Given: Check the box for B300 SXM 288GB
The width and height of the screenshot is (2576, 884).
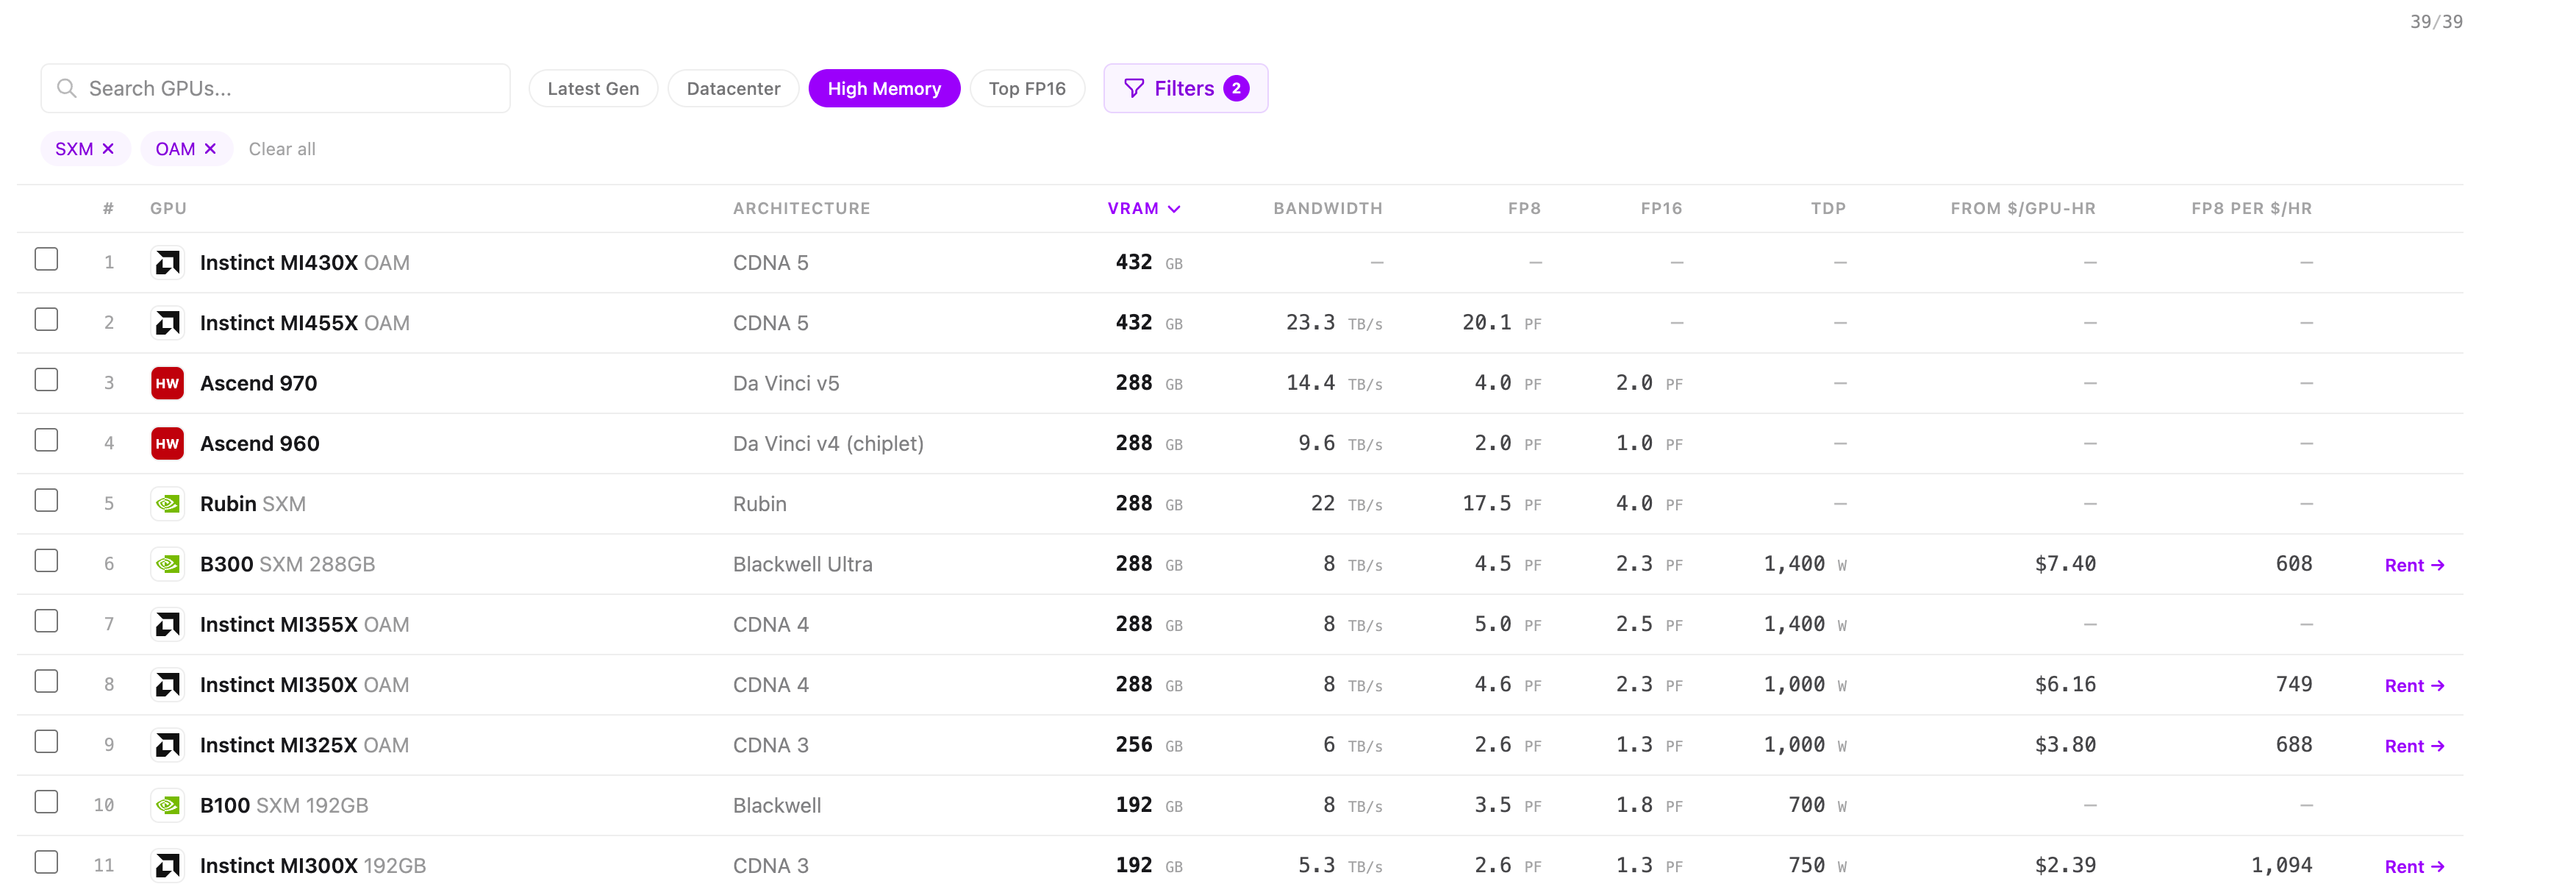Looking at the screenshot, I should (46, 561).
